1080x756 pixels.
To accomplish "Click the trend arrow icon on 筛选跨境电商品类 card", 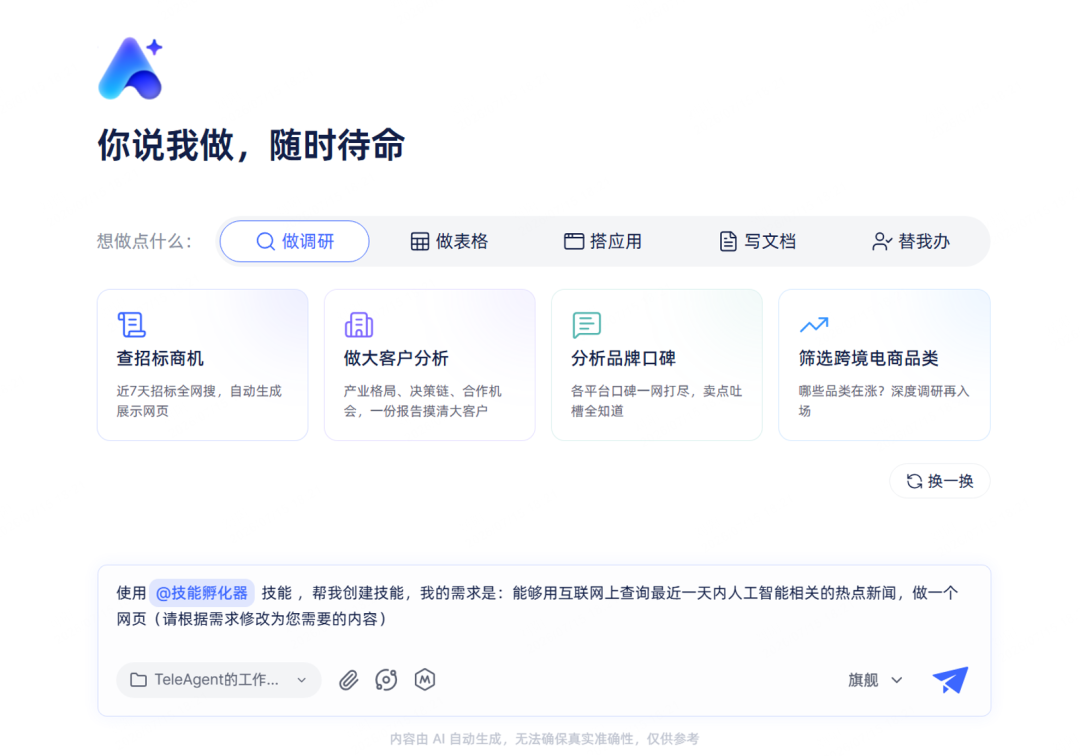I will pyautogui.click(x=813, y=324).
